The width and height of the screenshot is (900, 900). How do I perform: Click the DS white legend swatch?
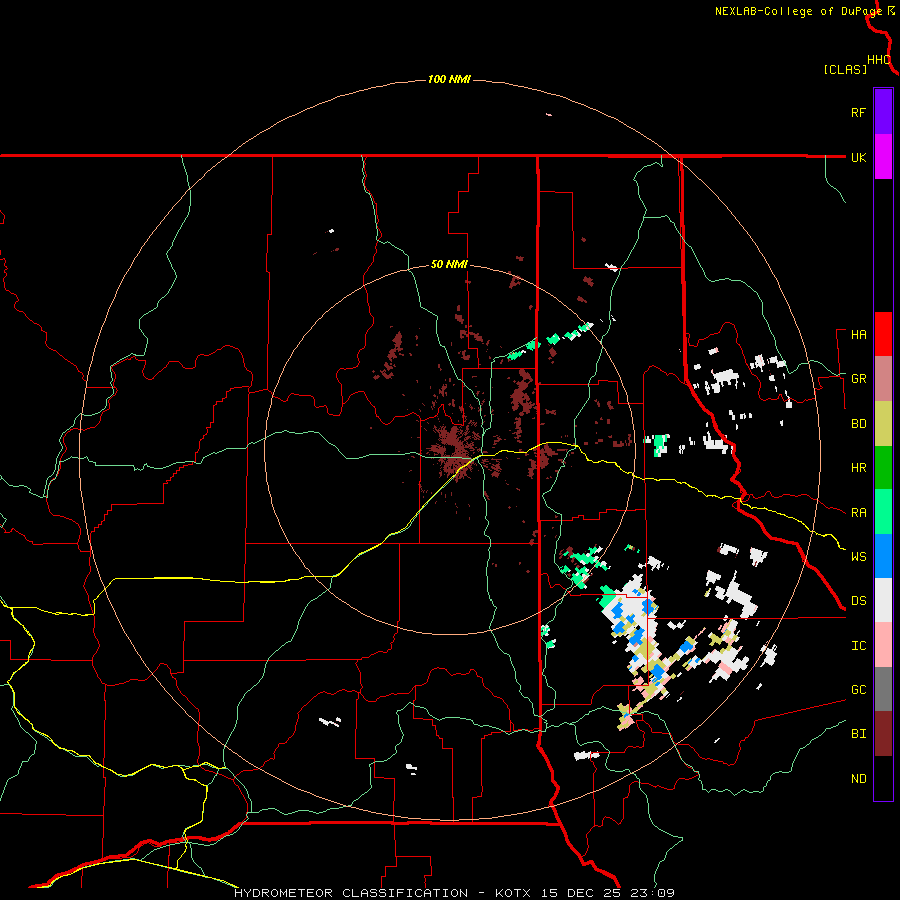(883, 600)
